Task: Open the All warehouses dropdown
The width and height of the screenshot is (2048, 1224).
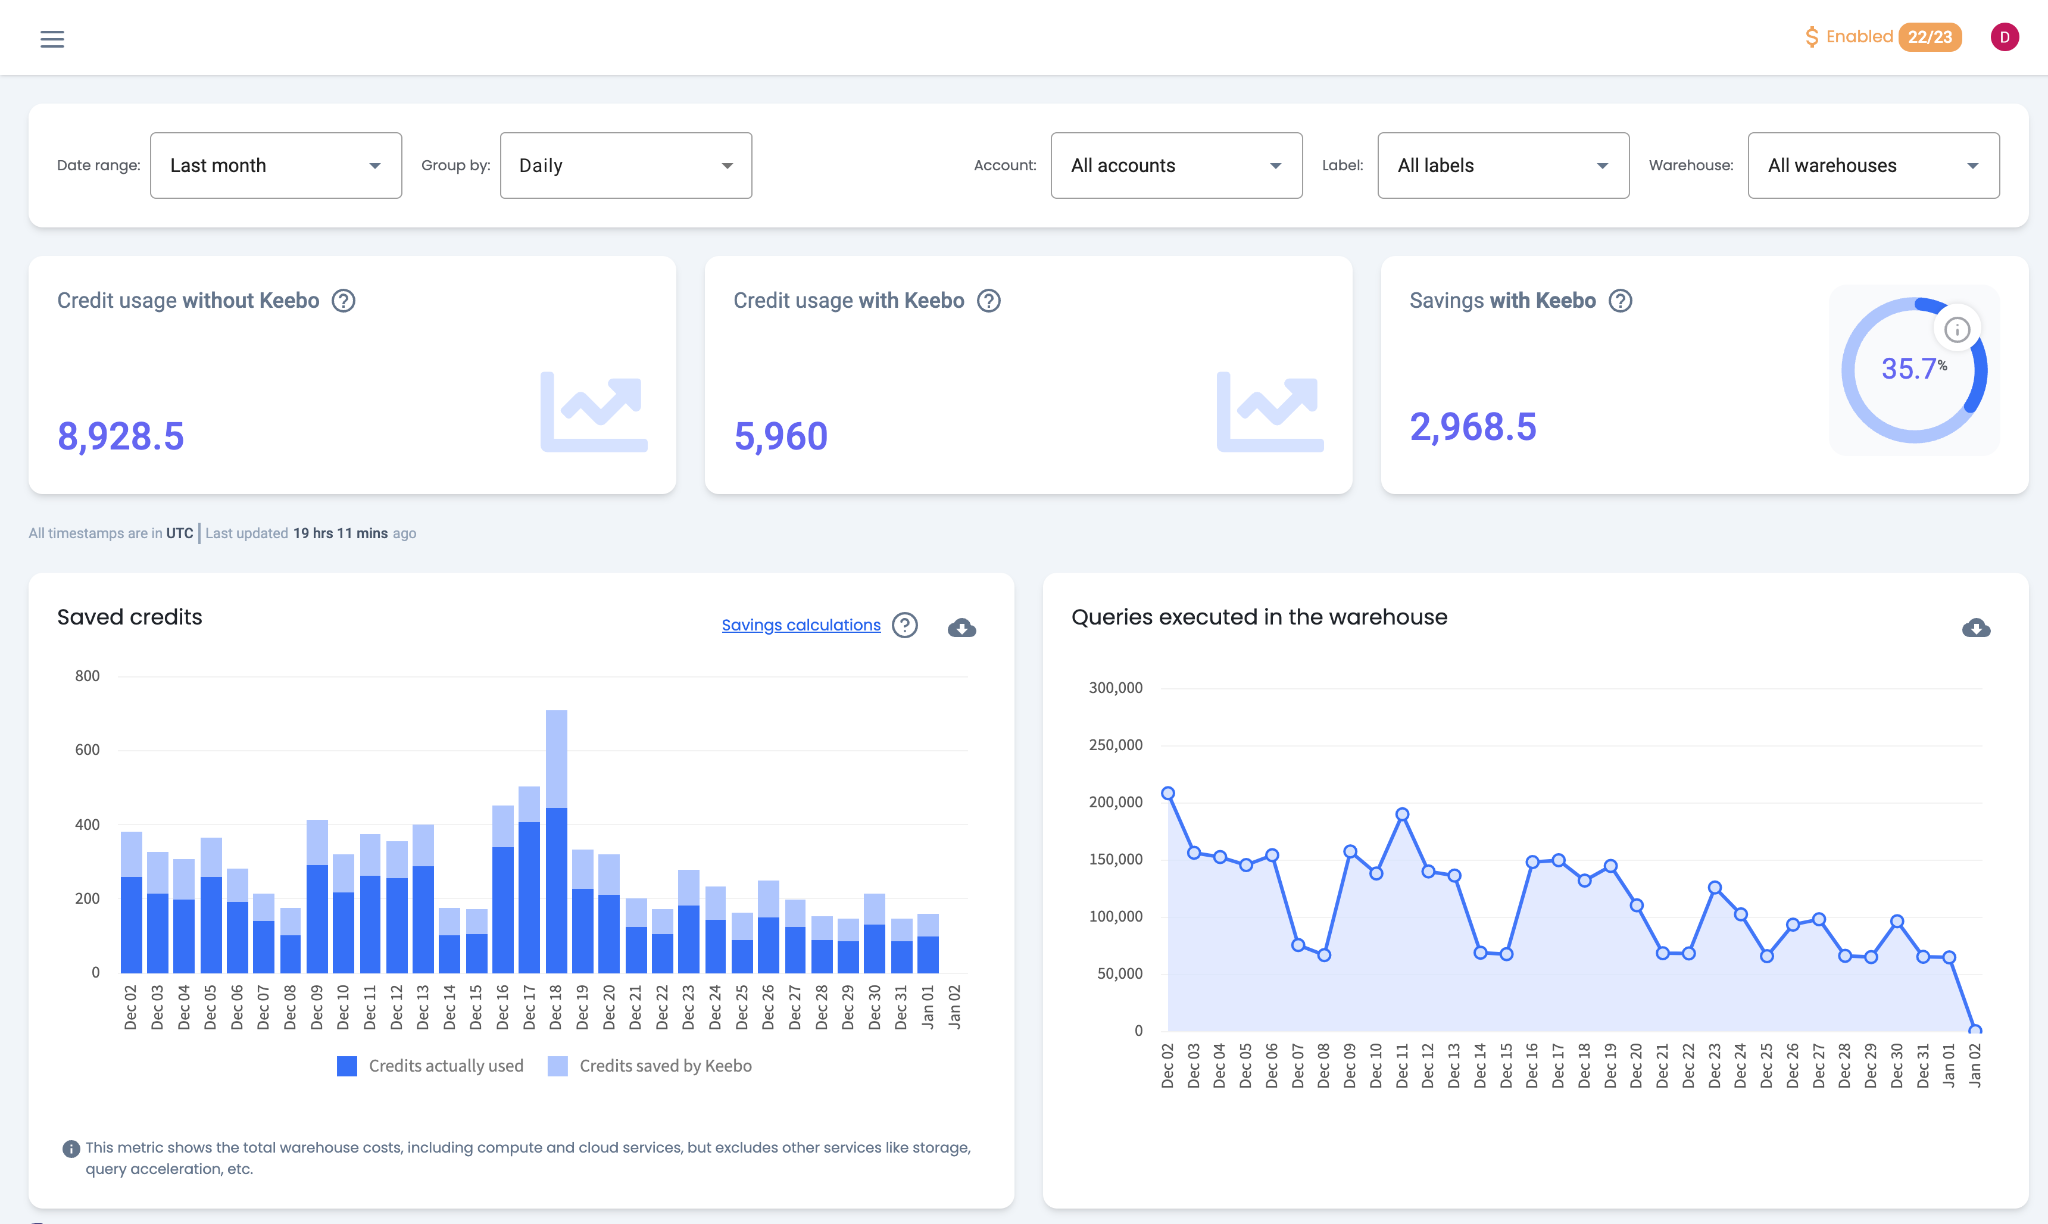Action: click(1872, 166)
